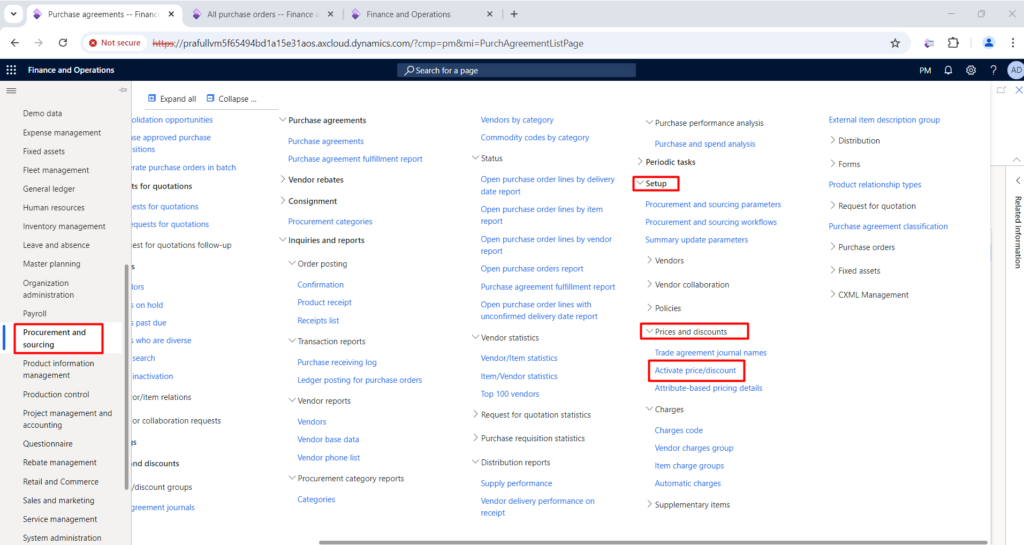Collapse Prices and discounts group
This screenshot has width=1024, height=545.
point(649,332)
